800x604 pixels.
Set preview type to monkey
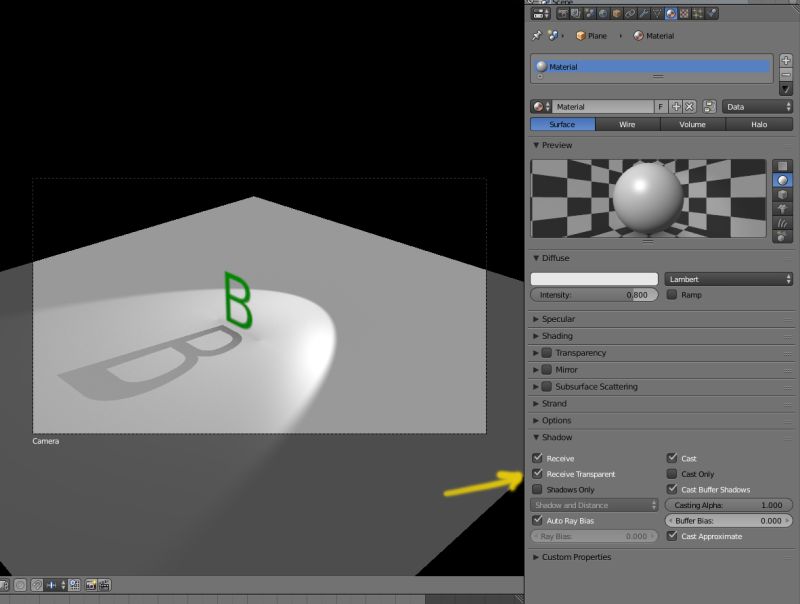782,209
